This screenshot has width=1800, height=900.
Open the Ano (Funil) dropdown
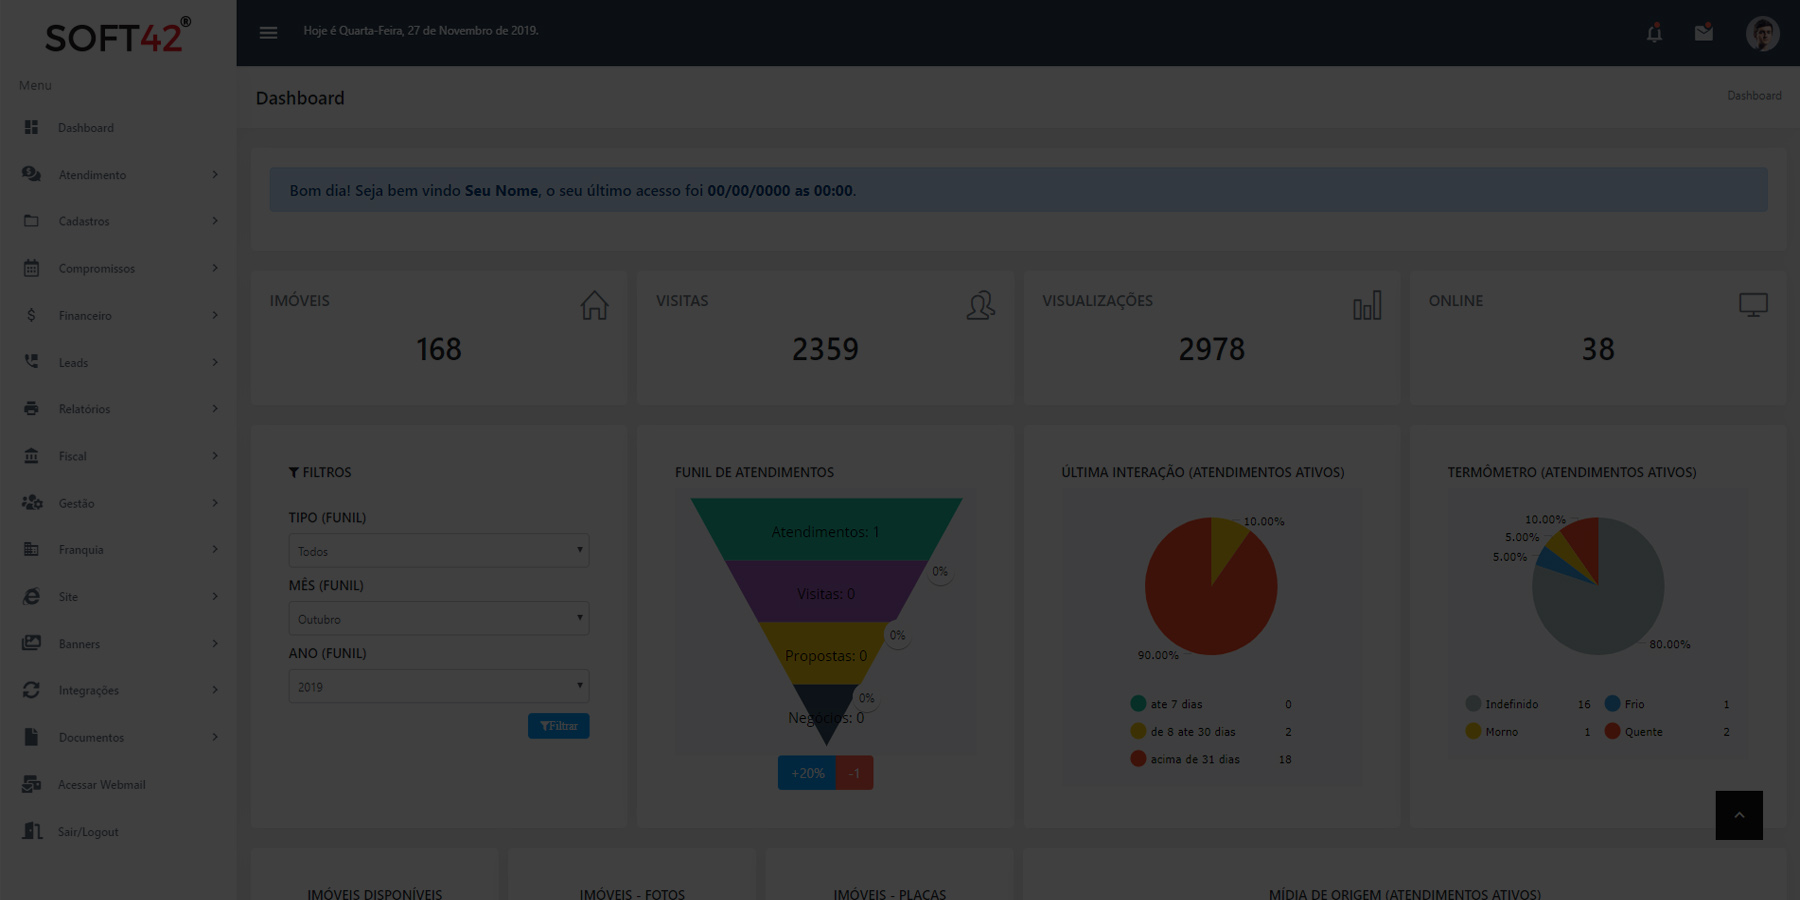coord(439,687)
